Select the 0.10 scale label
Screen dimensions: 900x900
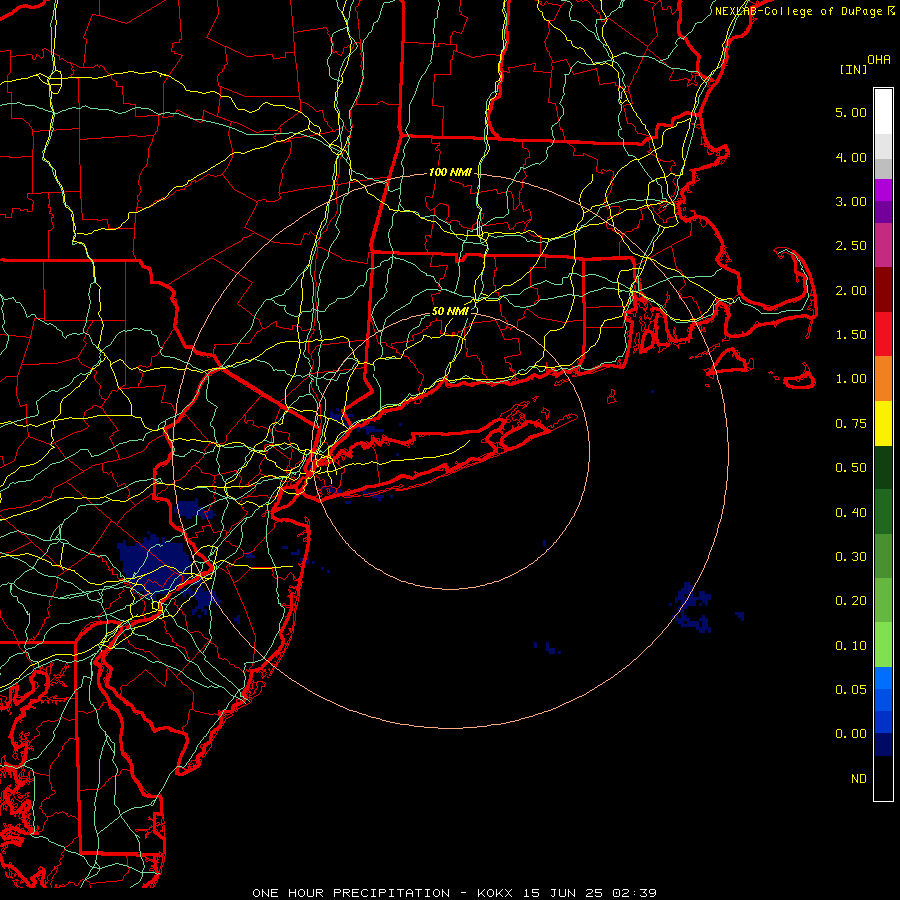[x=851, y=646]
